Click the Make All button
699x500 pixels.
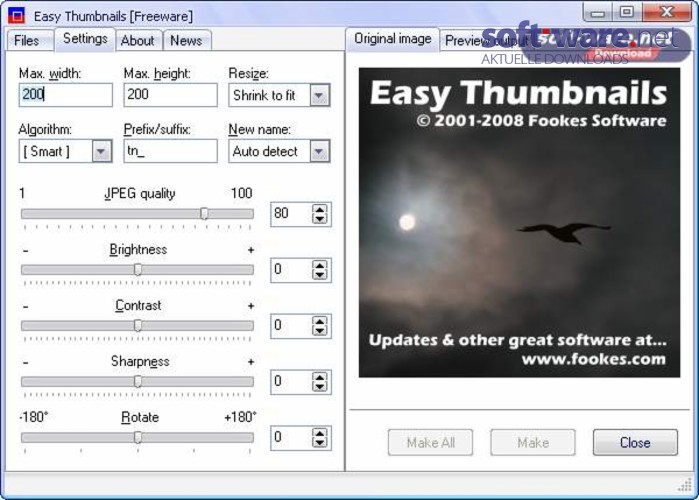(x=430, y=443)
